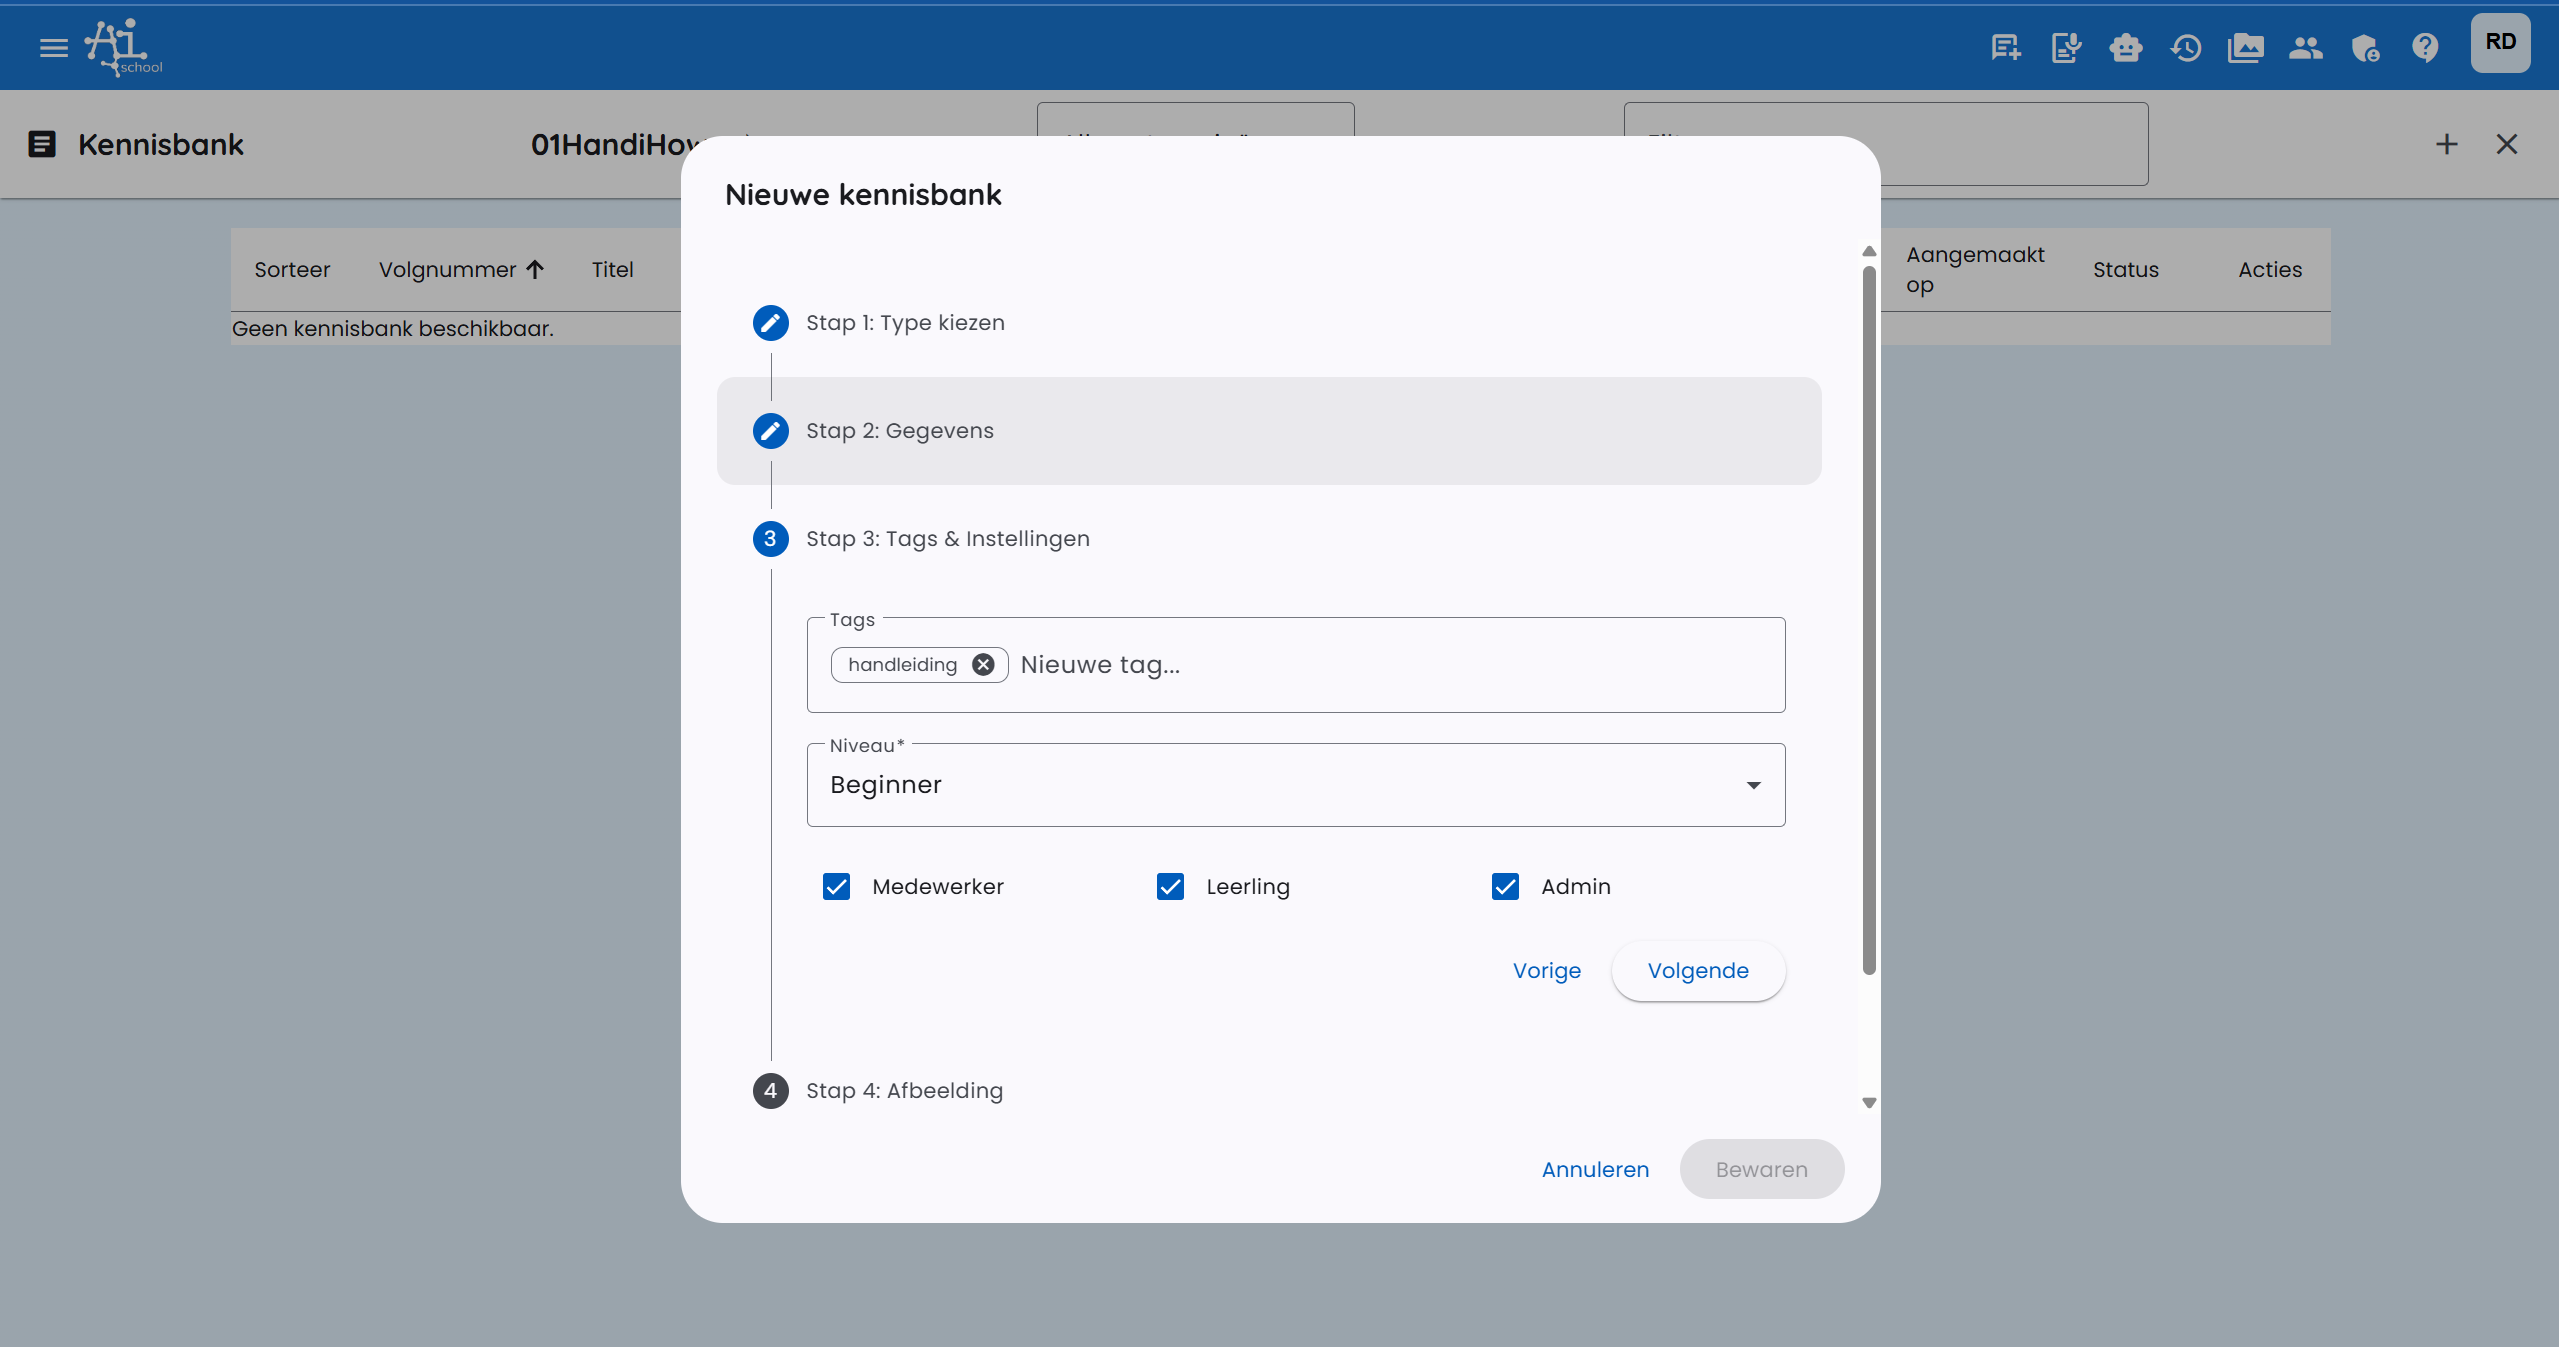This screenshot has width=2559, height=1347.
Task: Disable the Medewerker checkbox
Action: (x=836, y=886)
